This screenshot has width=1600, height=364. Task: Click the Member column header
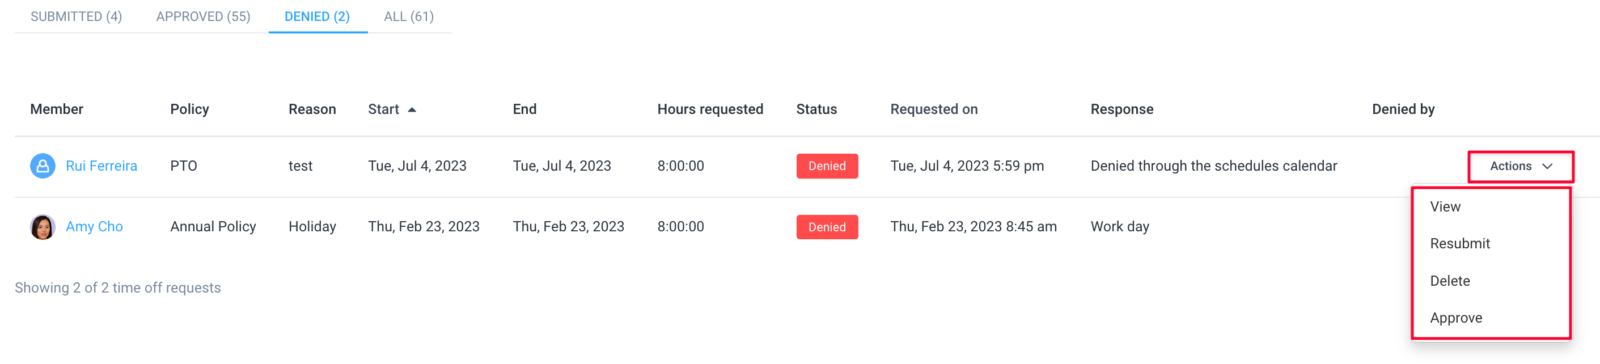point(57,109)
